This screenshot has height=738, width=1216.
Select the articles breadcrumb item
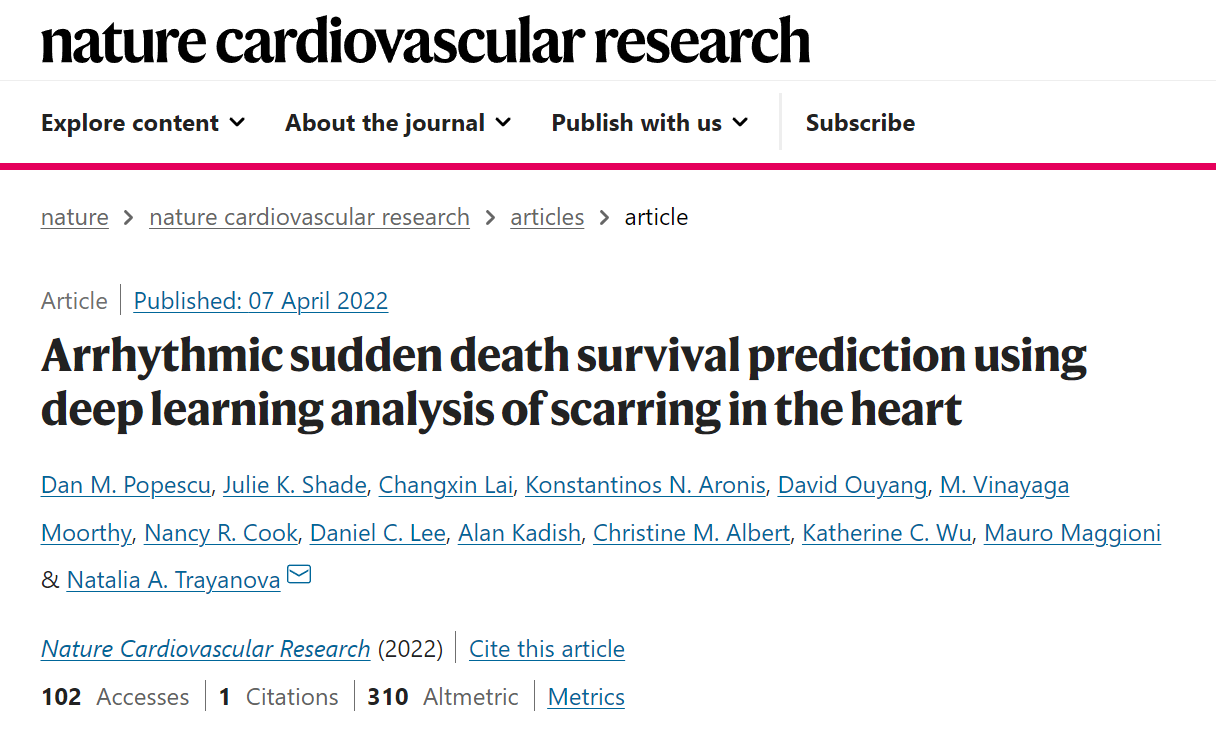[x=547, y=217]
